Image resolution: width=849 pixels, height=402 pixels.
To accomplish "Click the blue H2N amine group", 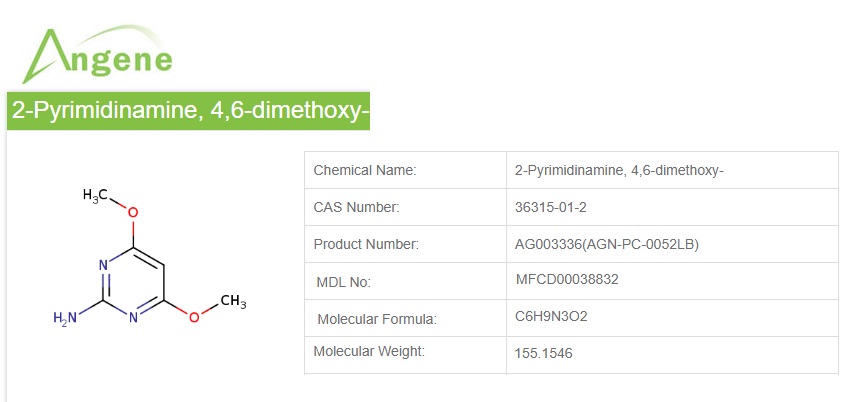I will coord(65,319).
